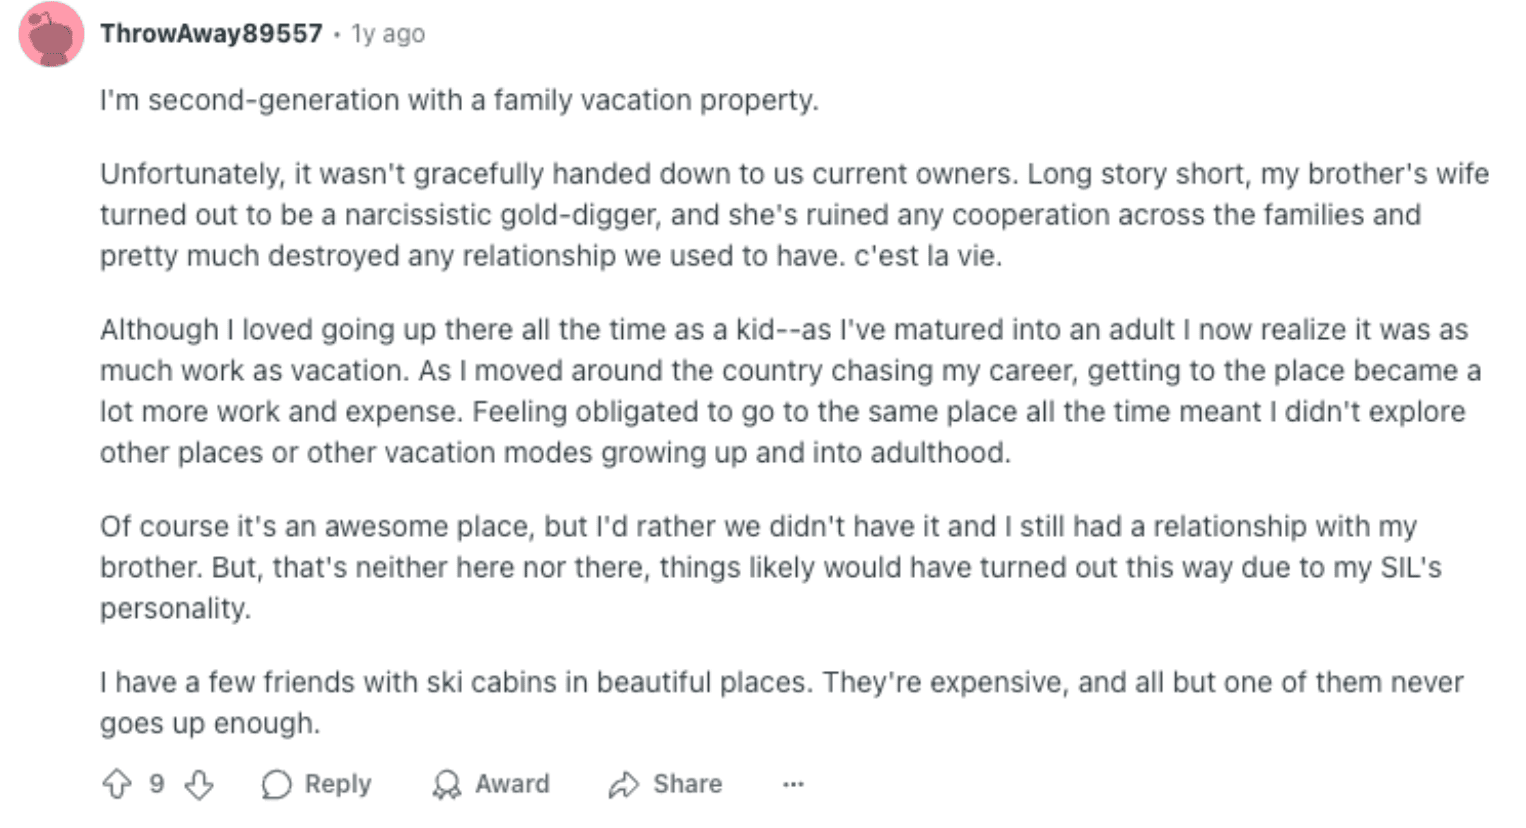Open the ThrowAway89557 username profile link
The image size is (1526, 828).
point(211,33)
